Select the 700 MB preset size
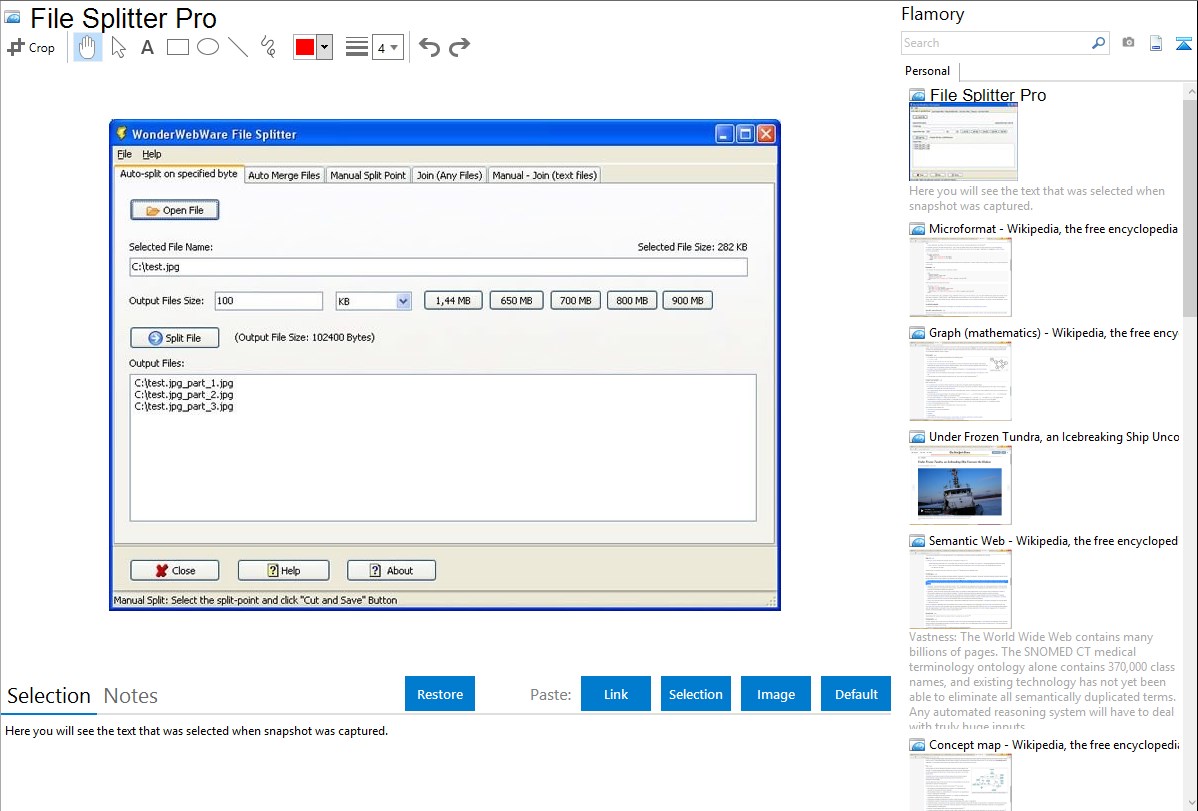This screenshot has width=1198, height=811. (x=575, y=301)
